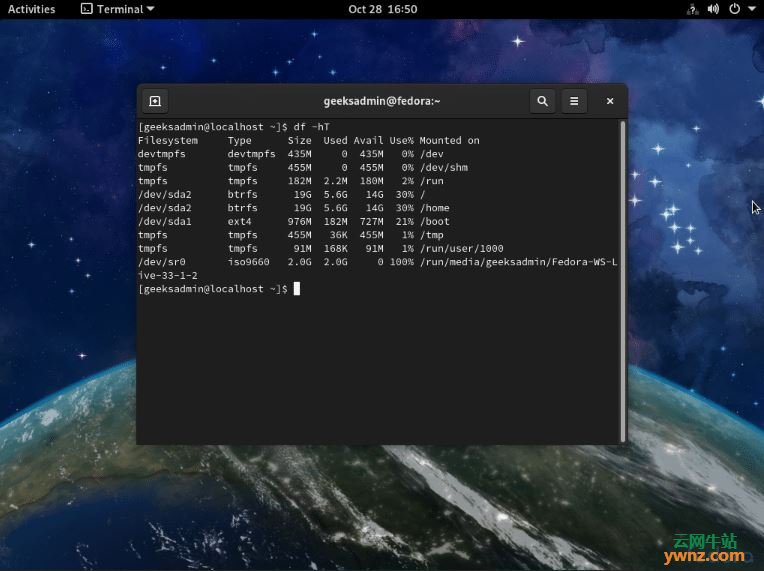Click the '727M' available value
This screenshot has width=764, height=571.
coord(371,222)
